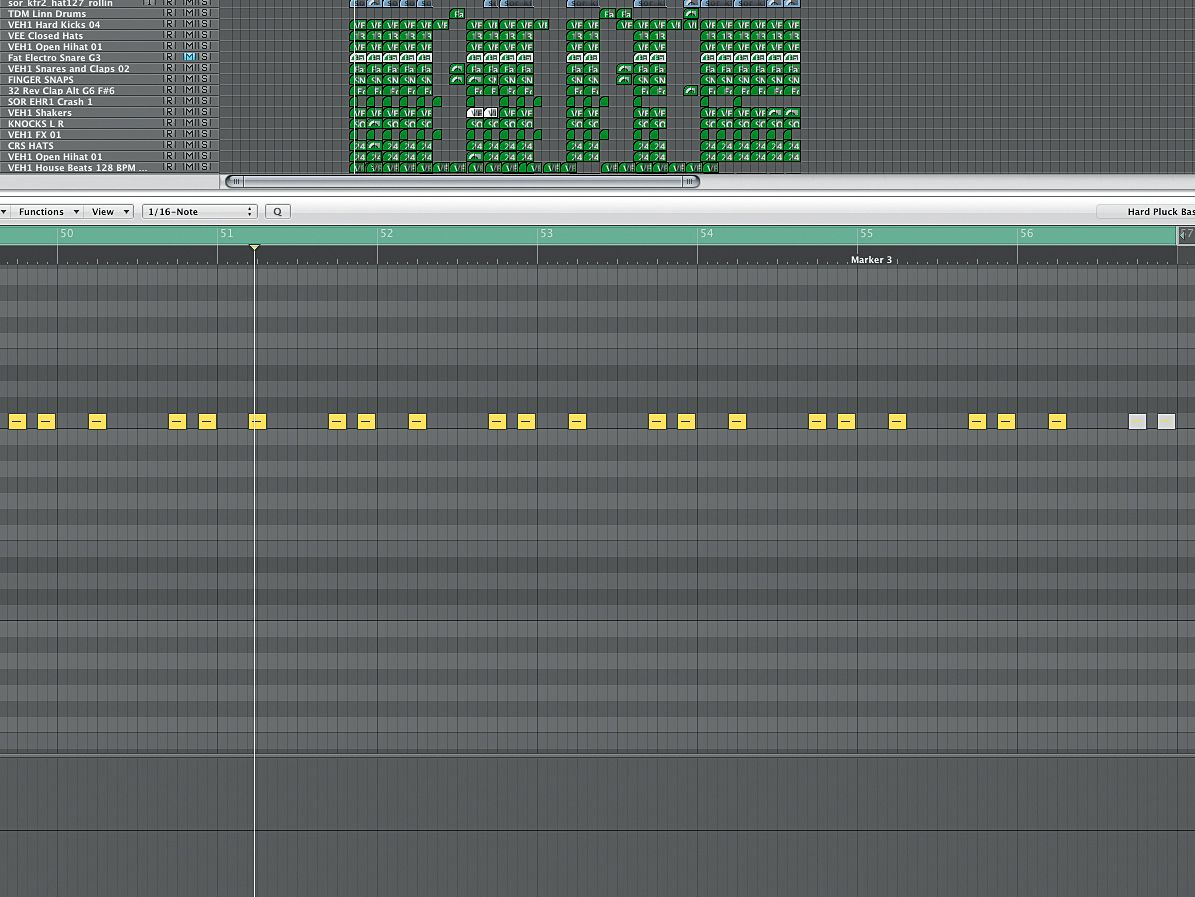This screenshot has width=1195, height=897.
Task: Open the Functions menu
Action: (x=44, y=211)
